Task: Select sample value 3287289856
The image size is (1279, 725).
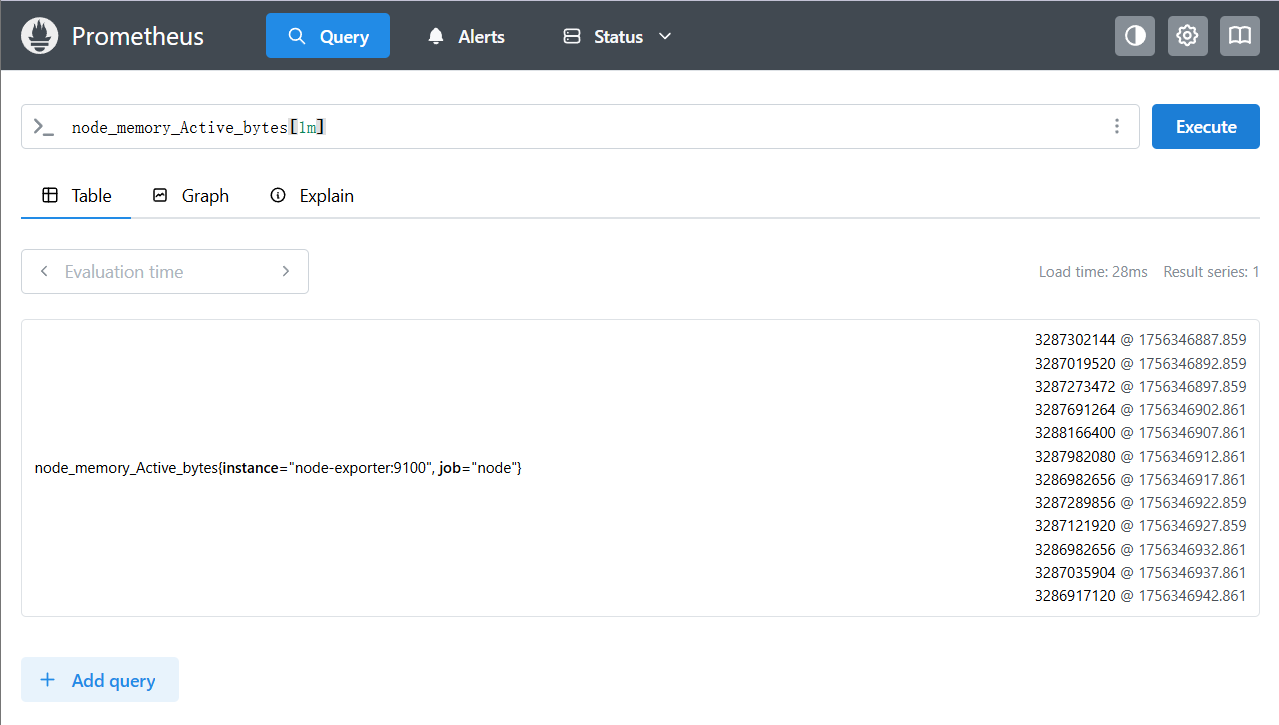Action: [x=1075, y=502]
